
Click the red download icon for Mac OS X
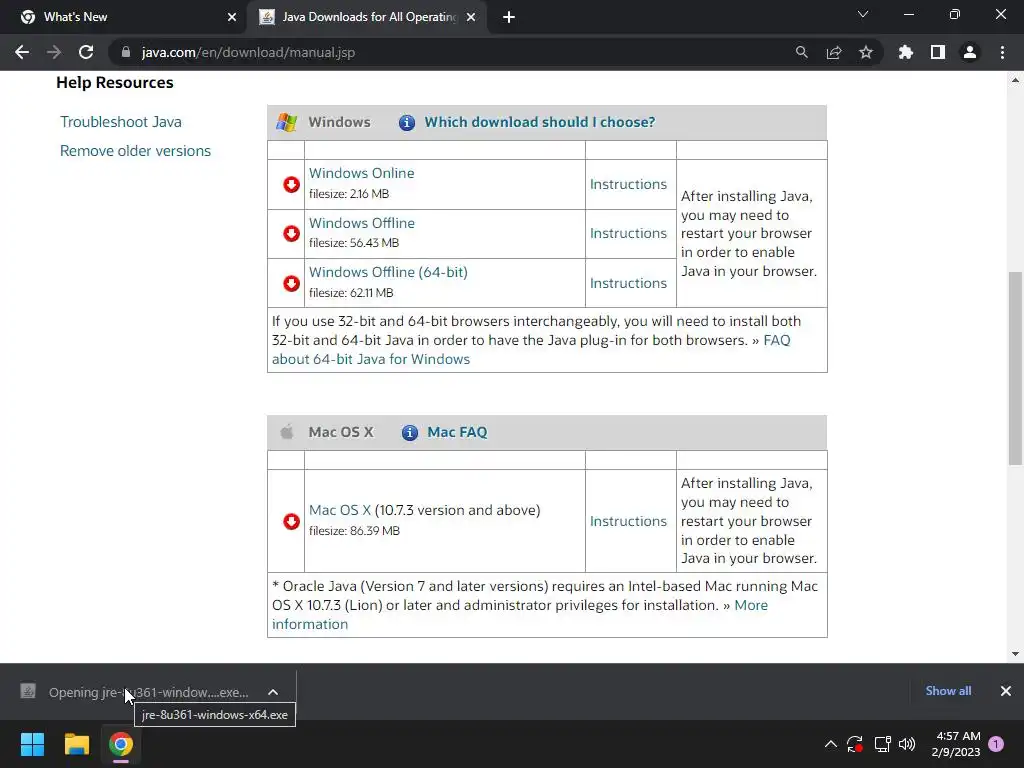291,521
